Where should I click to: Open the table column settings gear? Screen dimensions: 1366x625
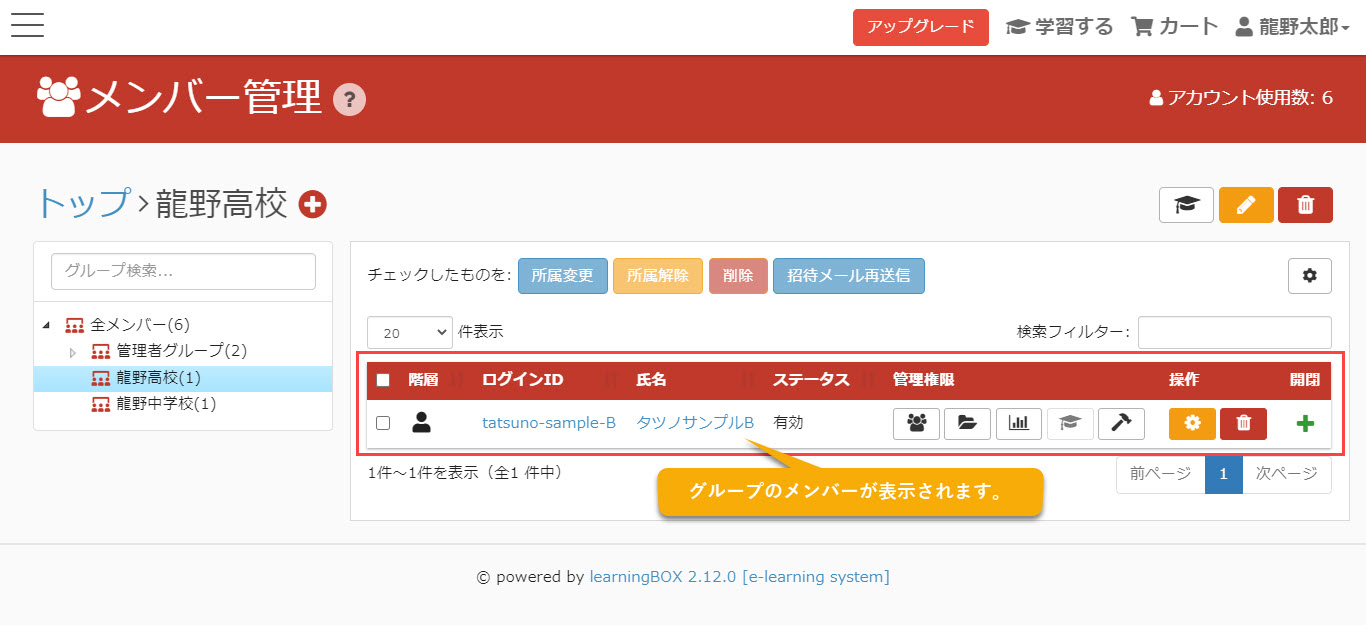tap(1309, 276)
